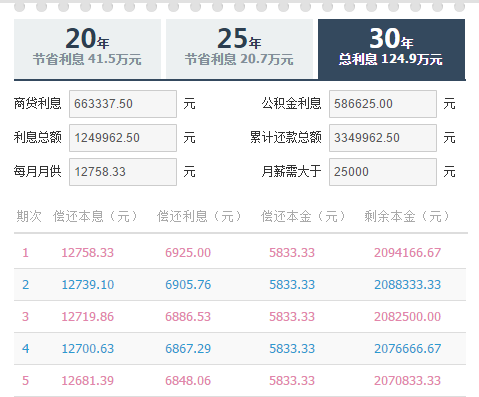Click the 偿还本息（元） column header
Viewport: 479px width, 397px height.
pos(95,216)
